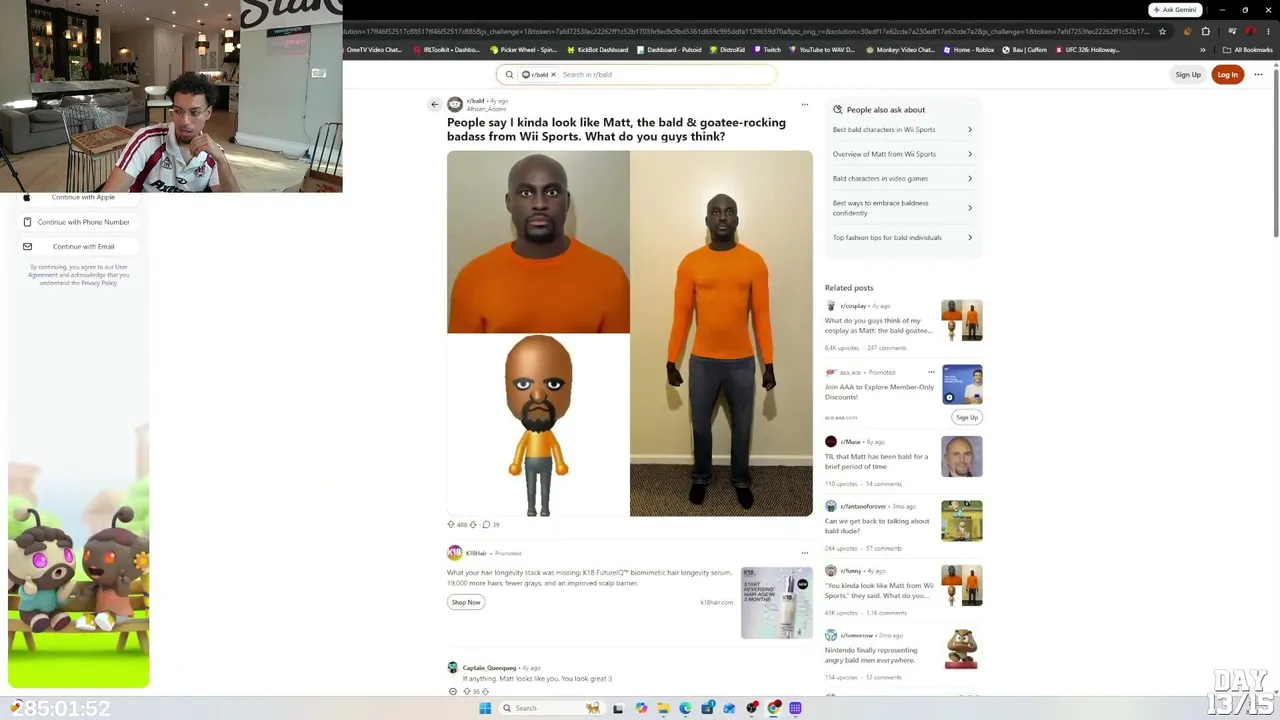
Task: Click into the 'Search in r/bald' field
Action: (665, 74)
